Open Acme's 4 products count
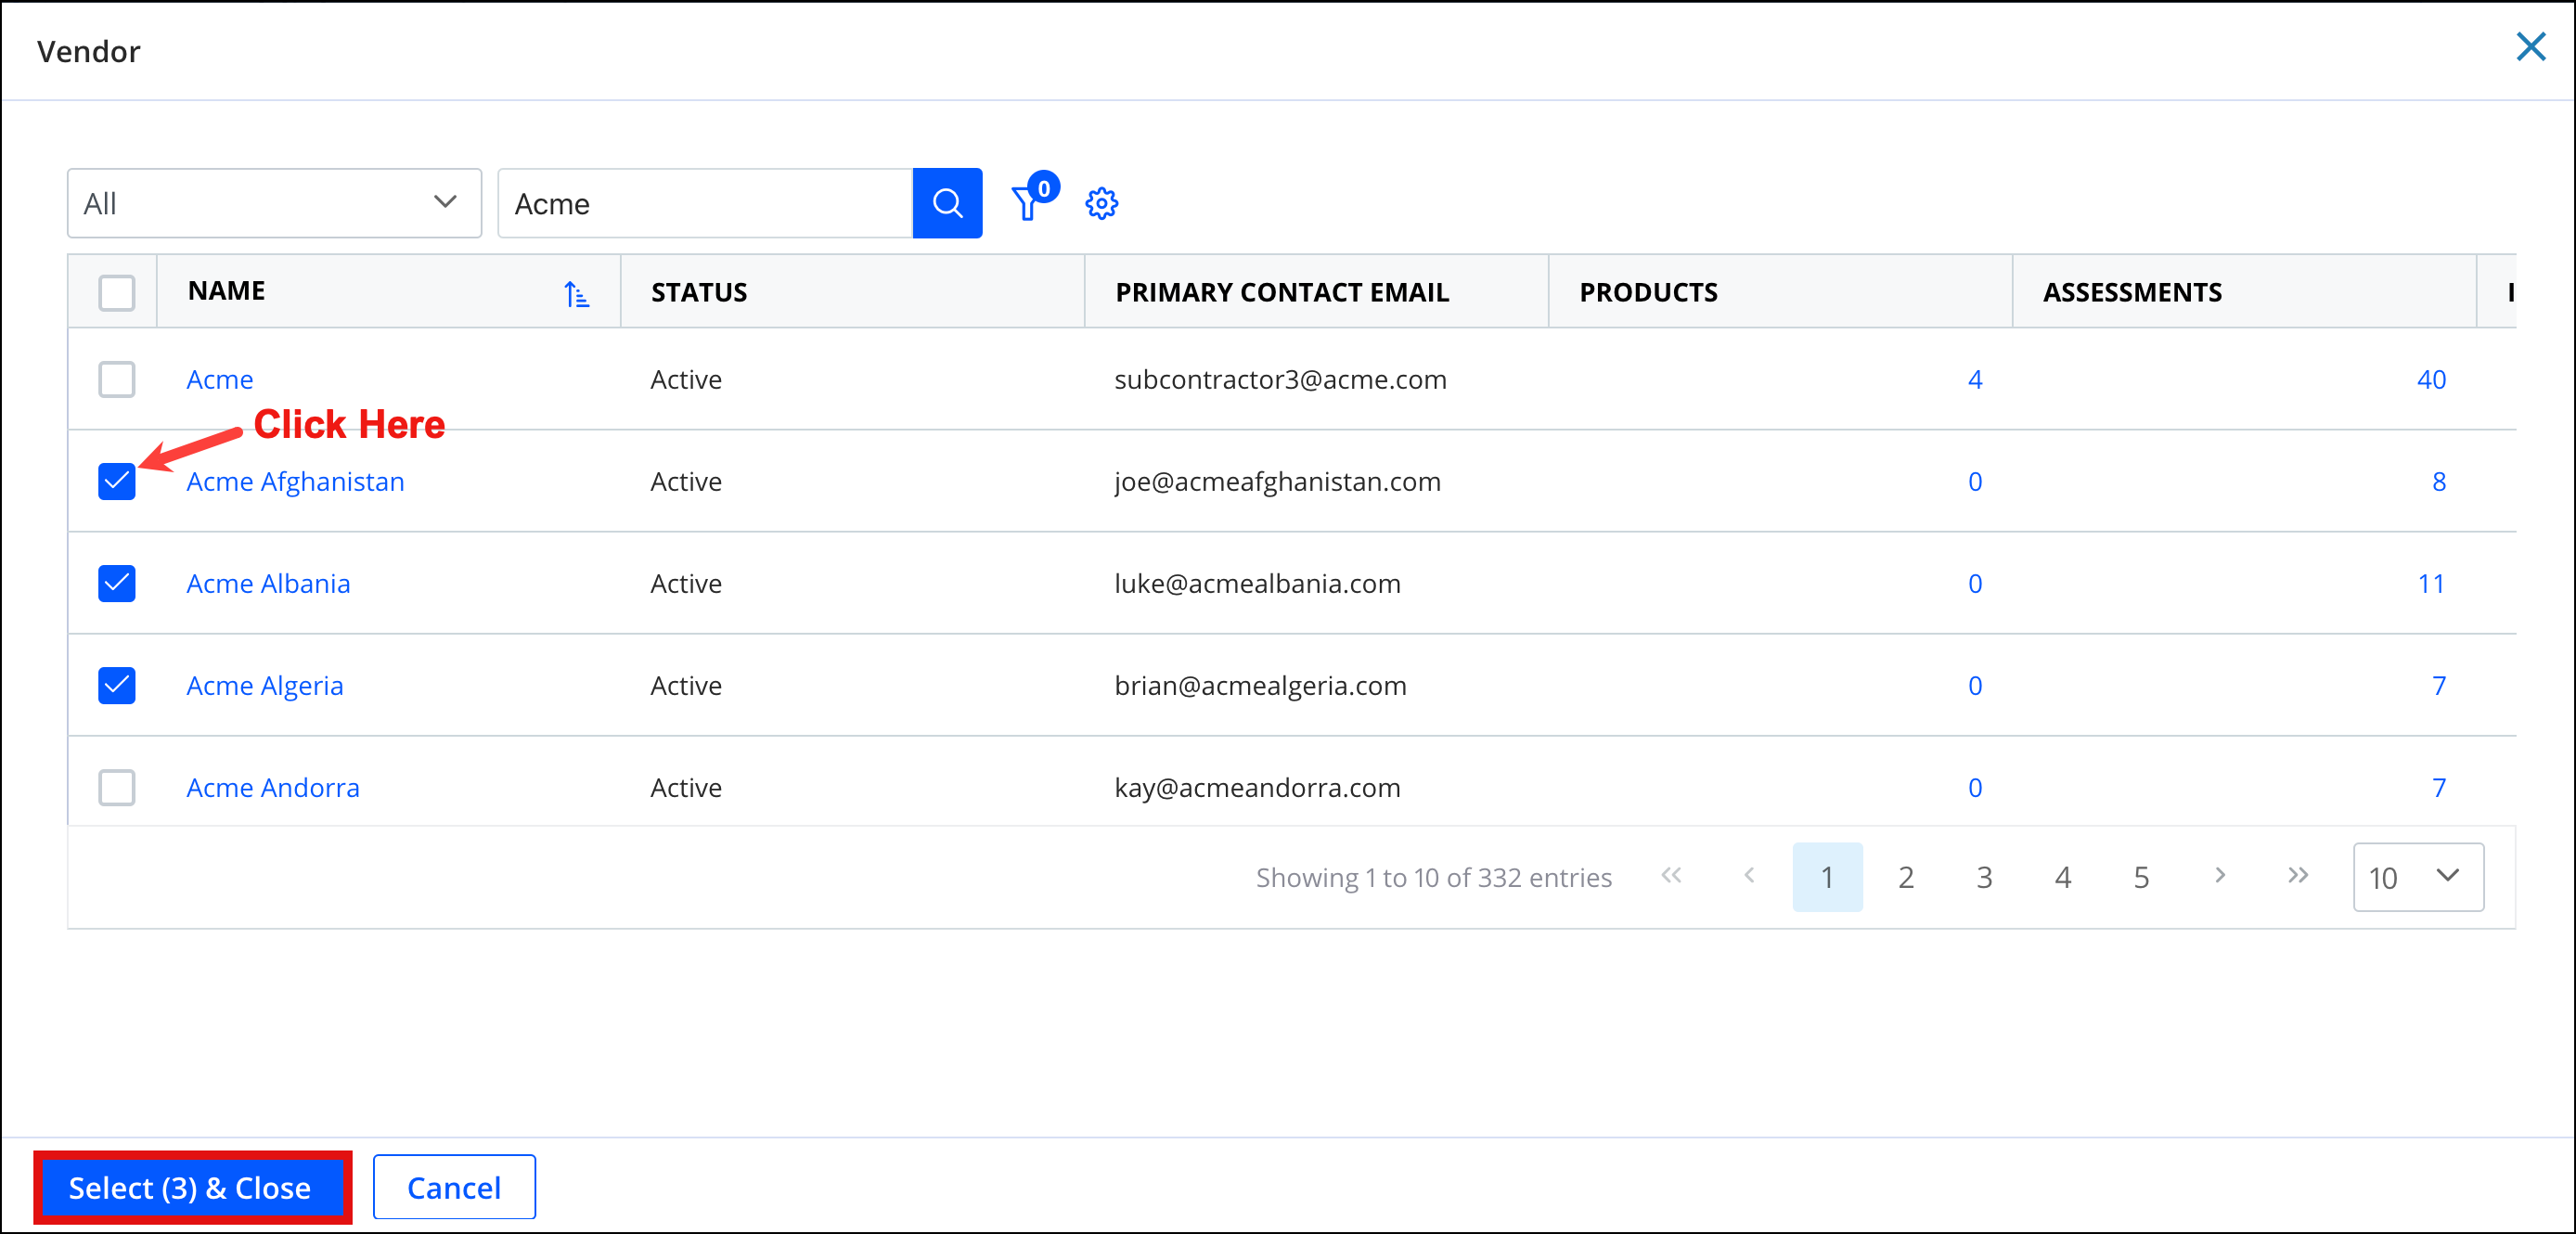The width and height of the screenshot is (2576, 1234). point(1975,379)
